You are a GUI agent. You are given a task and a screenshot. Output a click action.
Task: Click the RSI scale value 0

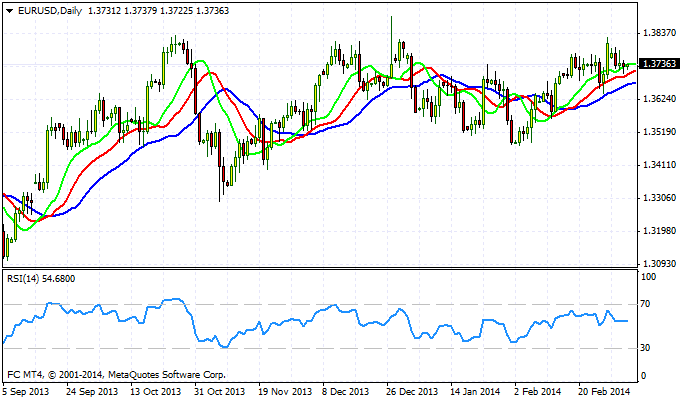click(644, 376)
